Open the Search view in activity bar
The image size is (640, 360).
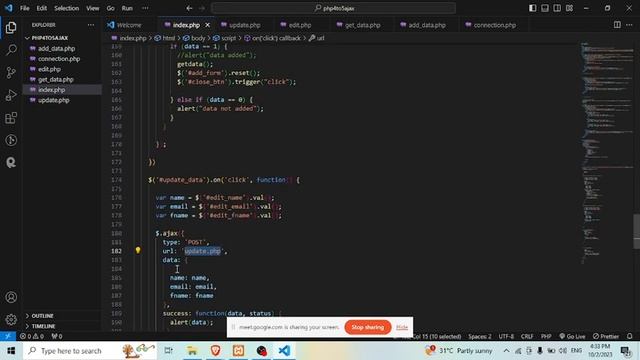tap(11, 50)
